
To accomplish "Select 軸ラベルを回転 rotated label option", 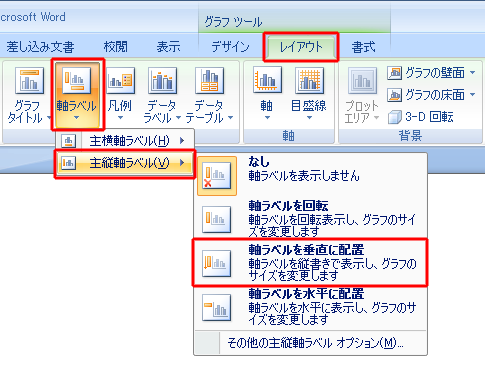I will (311, 218).
